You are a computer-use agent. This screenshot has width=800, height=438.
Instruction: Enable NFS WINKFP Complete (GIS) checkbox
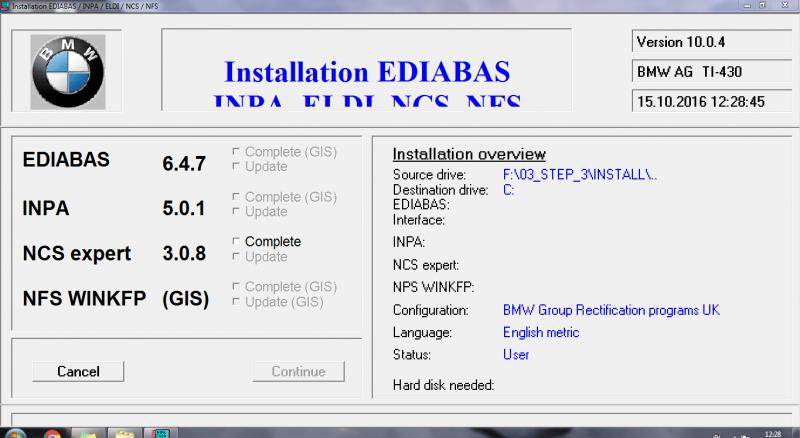(236, 287)
